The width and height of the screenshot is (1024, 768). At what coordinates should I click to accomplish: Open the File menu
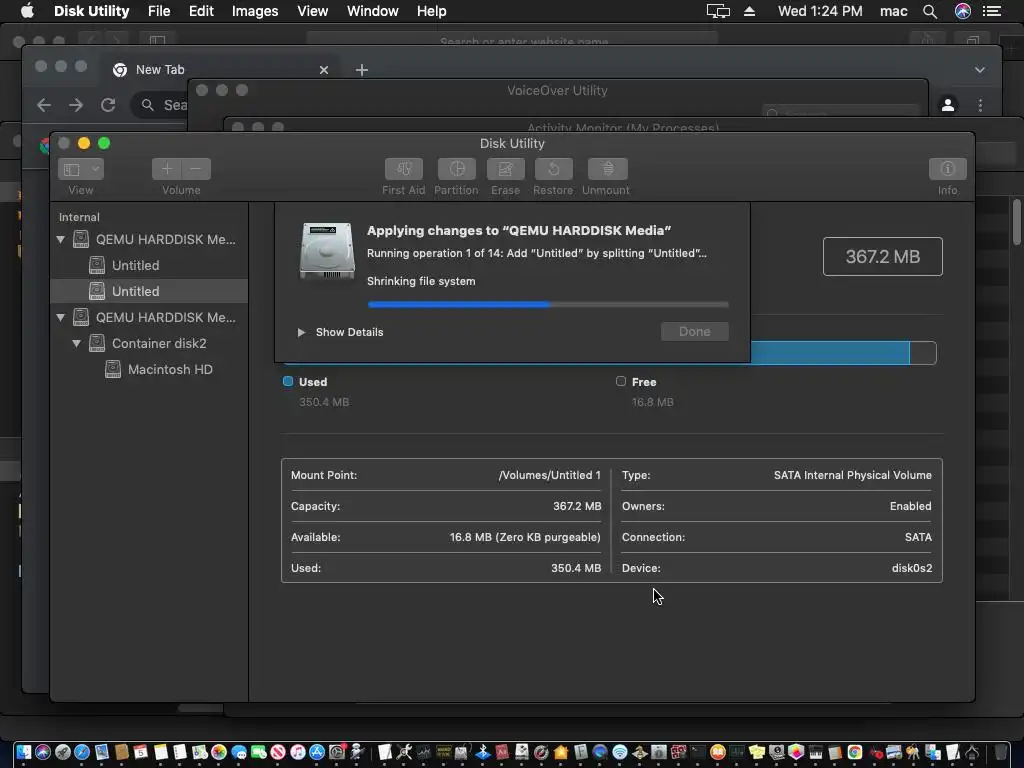[159, 11]
